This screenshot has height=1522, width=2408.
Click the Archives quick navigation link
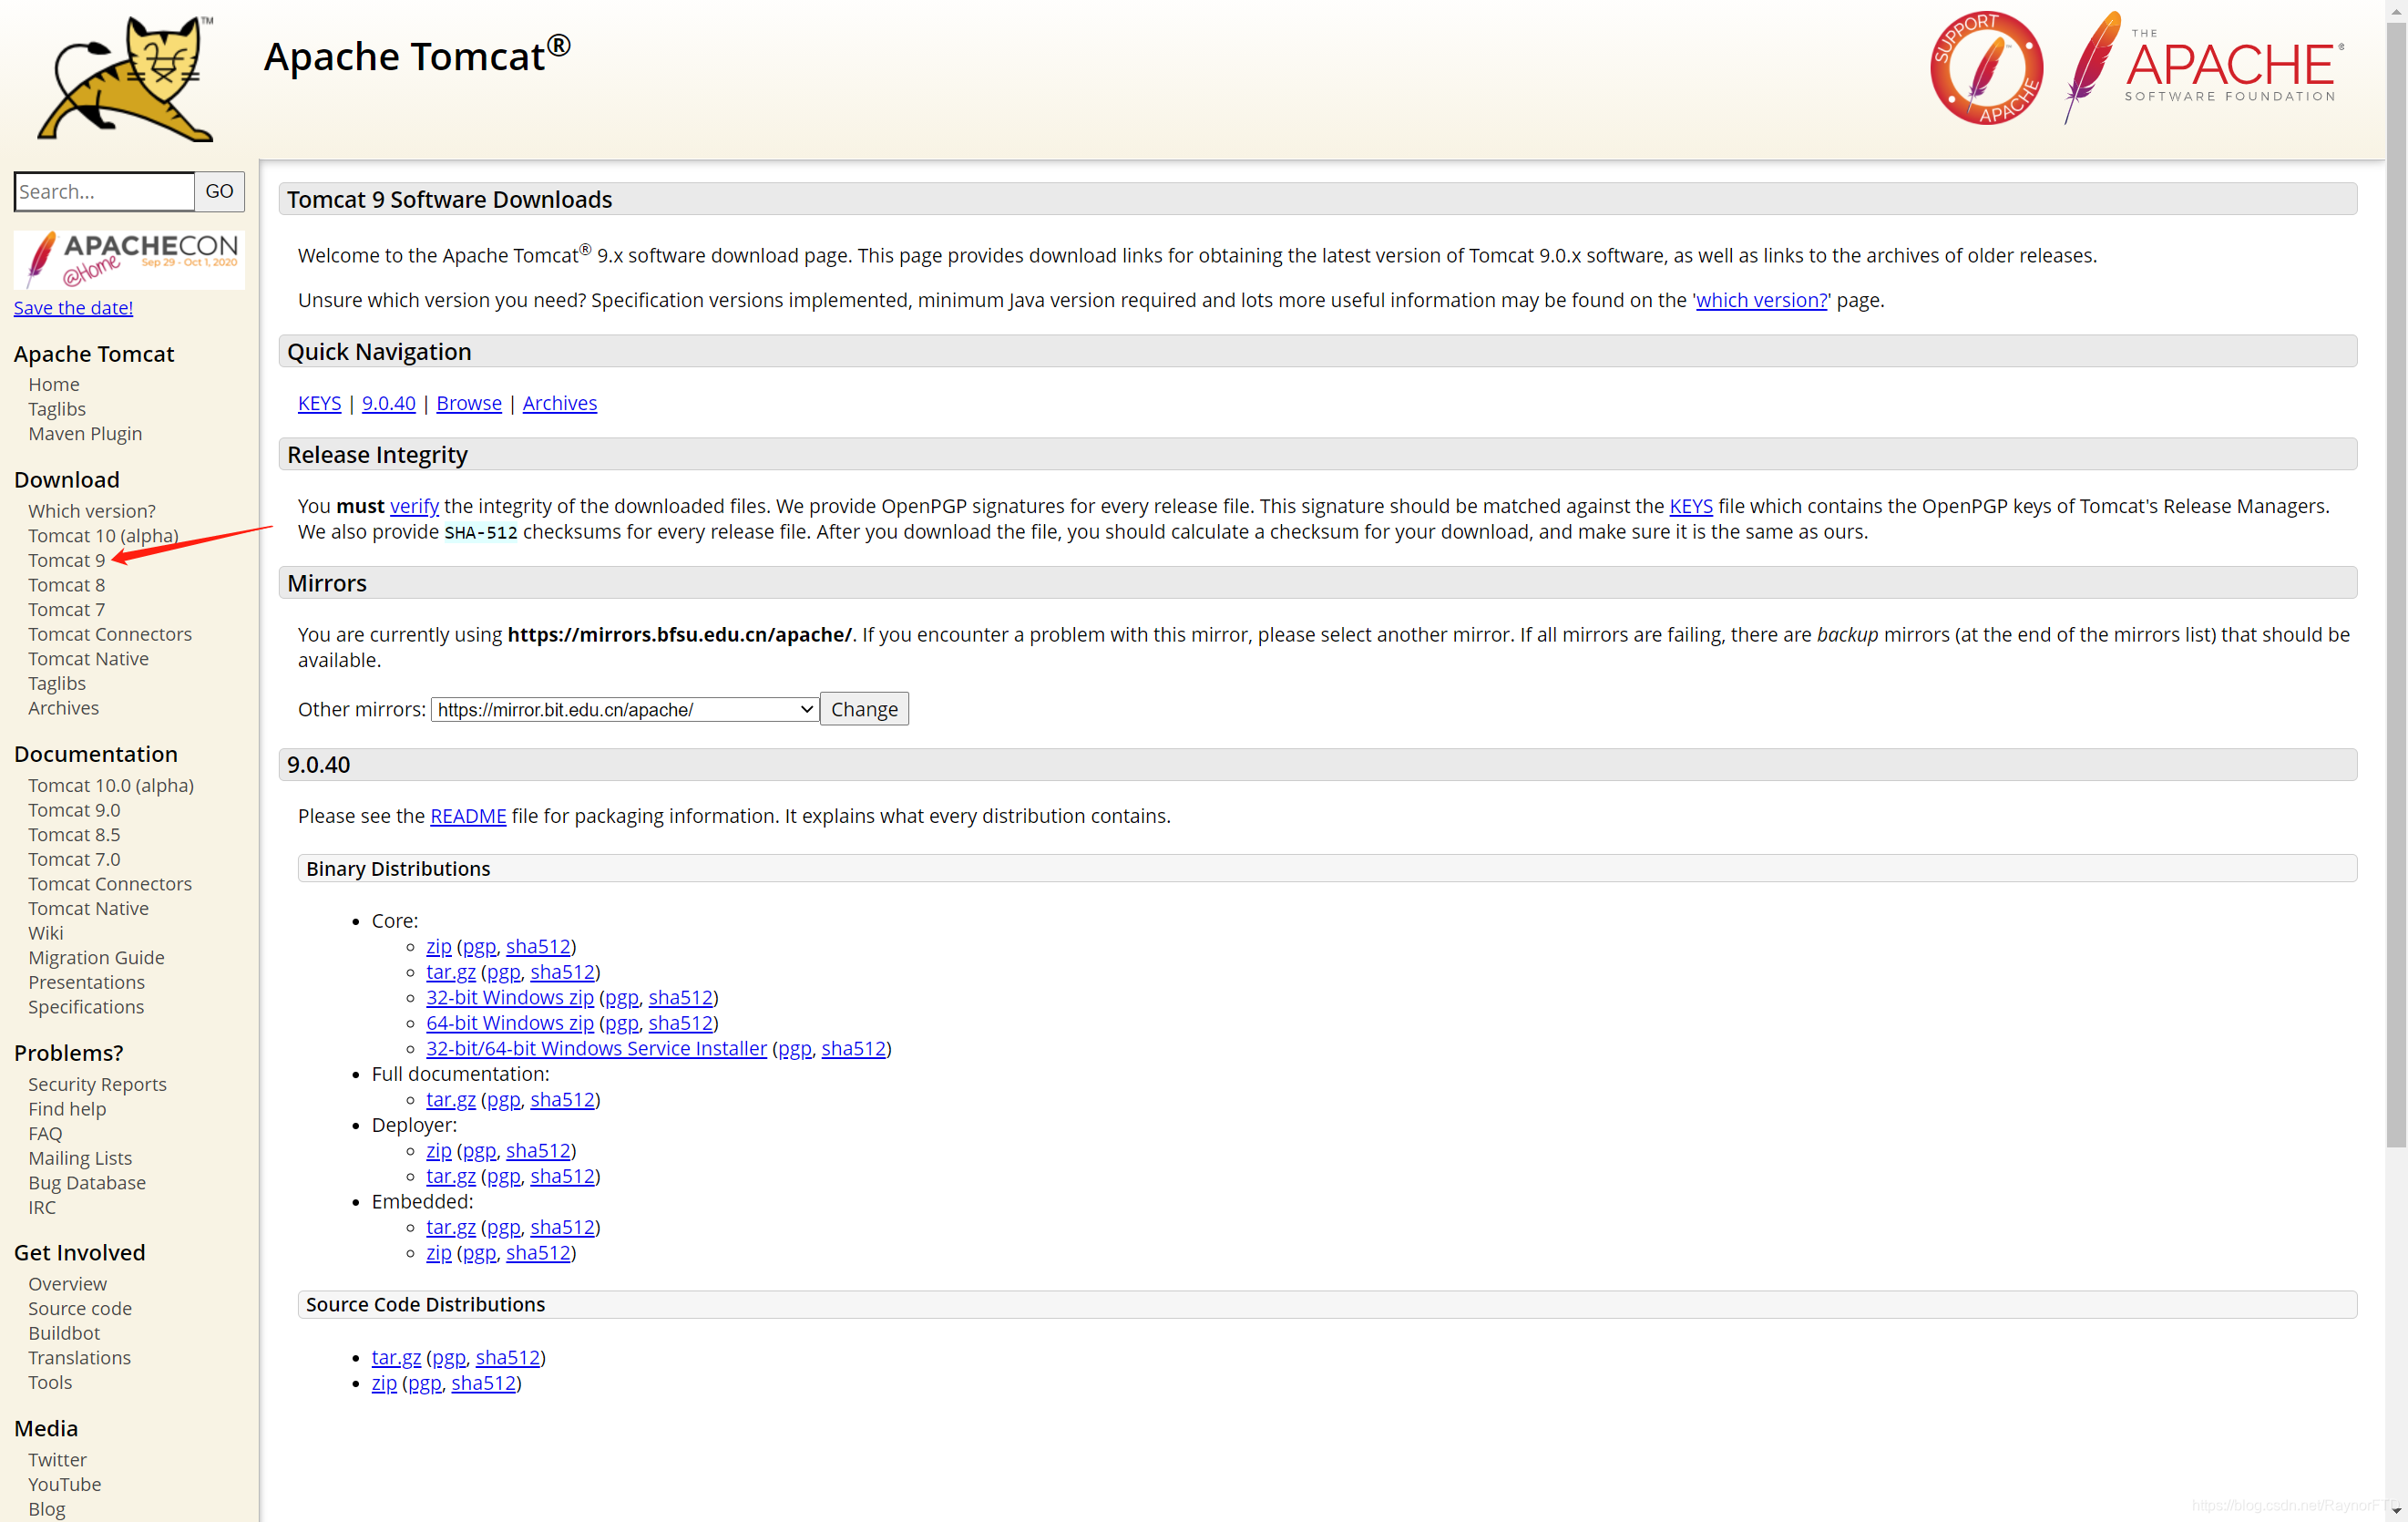tap(559, 403)
